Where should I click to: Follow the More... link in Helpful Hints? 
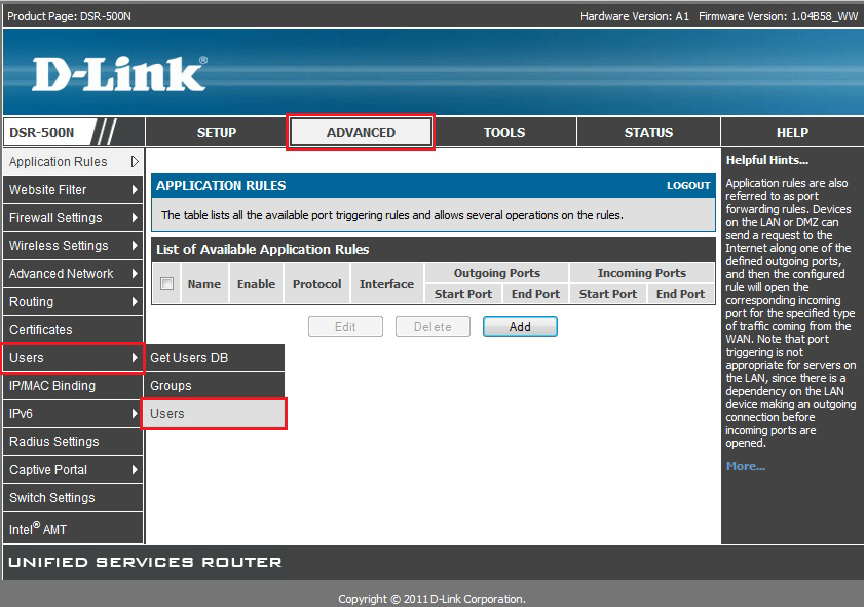[x=745, y=466]
